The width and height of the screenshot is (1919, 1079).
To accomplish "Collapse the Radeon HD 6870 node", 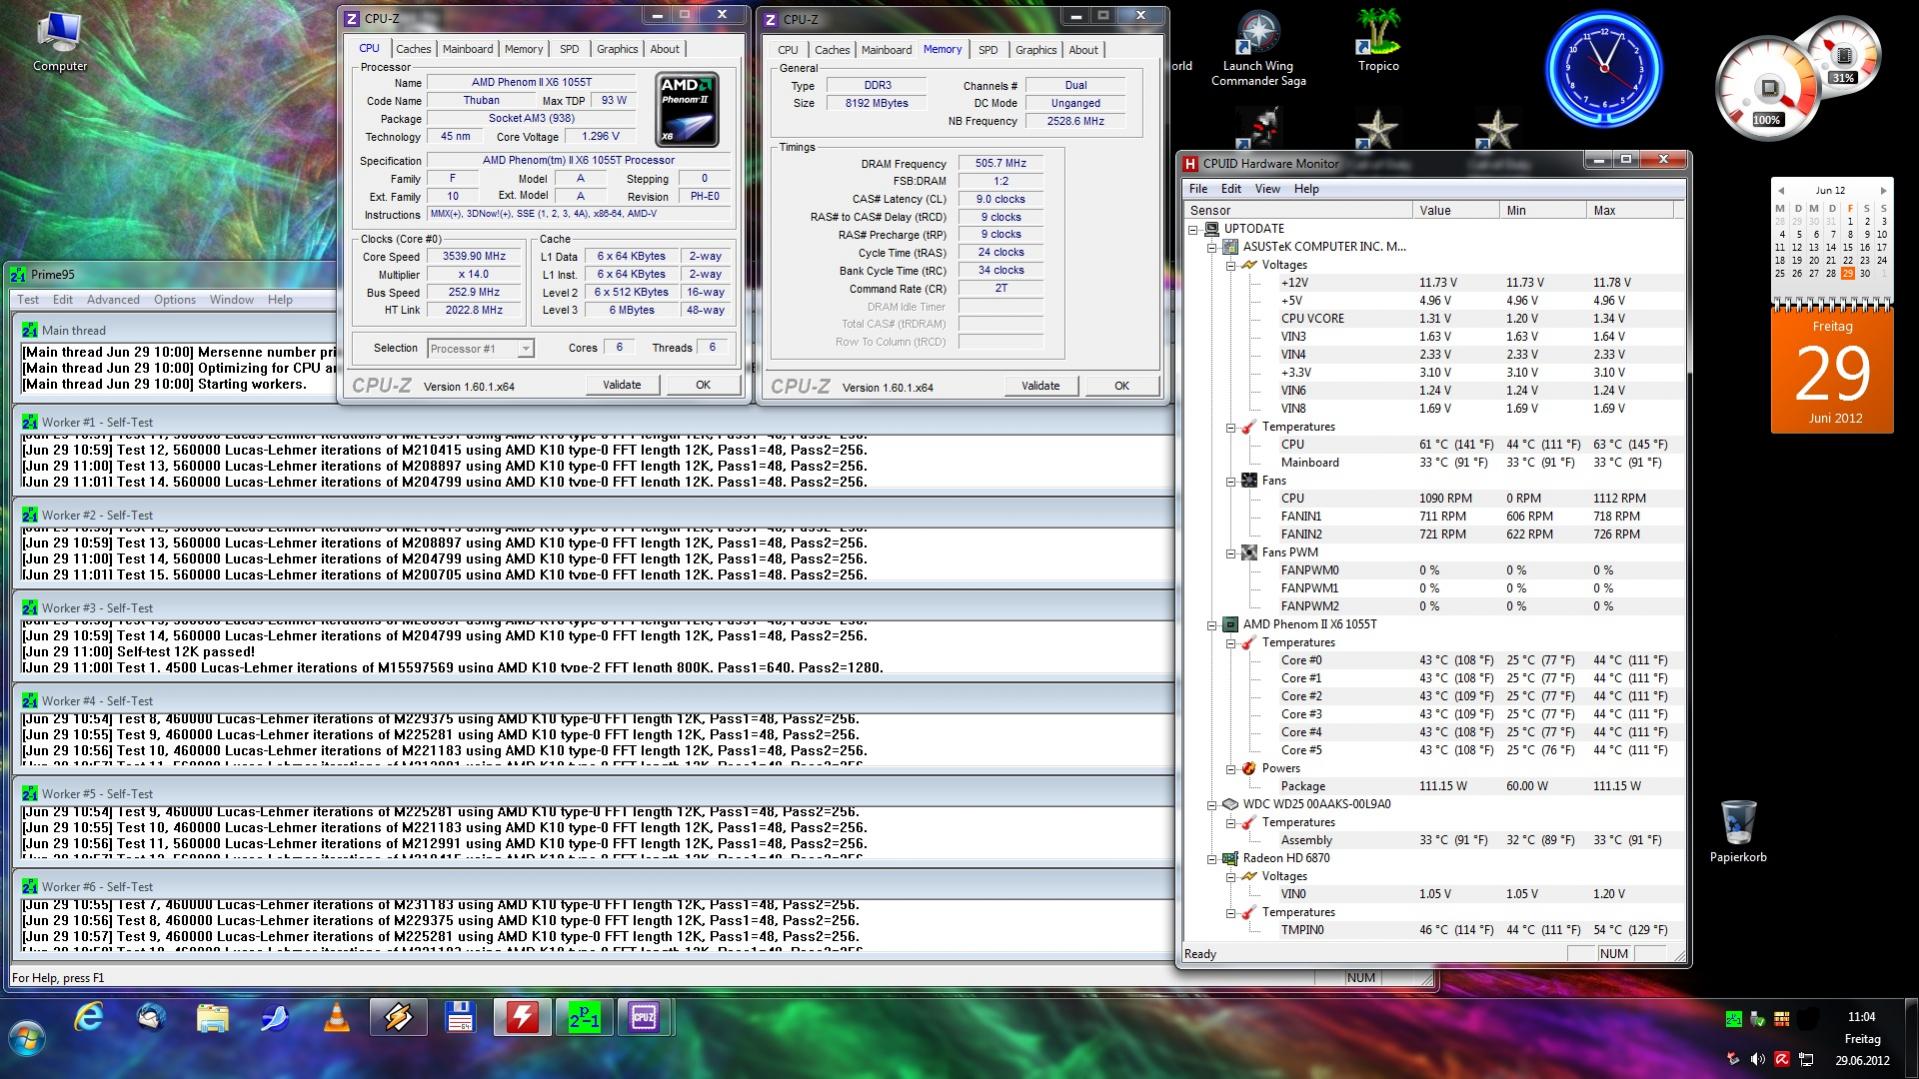I will [x=1212, y=859].
